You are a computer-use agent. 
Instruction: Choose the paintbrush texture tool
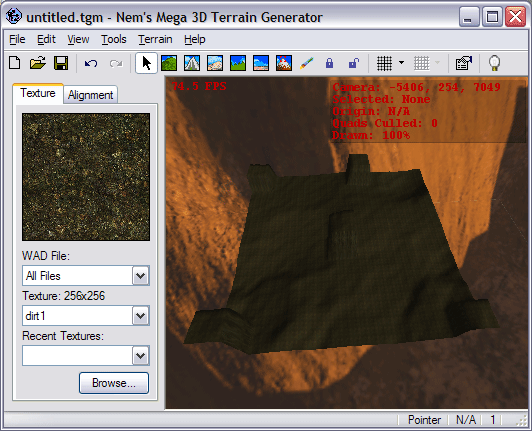point(307,63)
